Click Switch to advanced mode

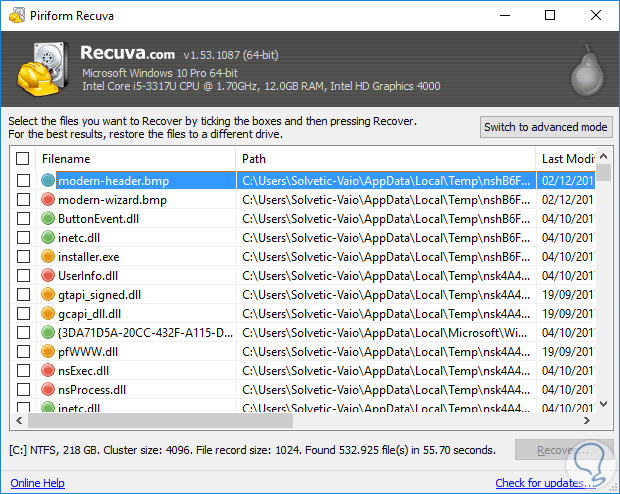point(545,127)
